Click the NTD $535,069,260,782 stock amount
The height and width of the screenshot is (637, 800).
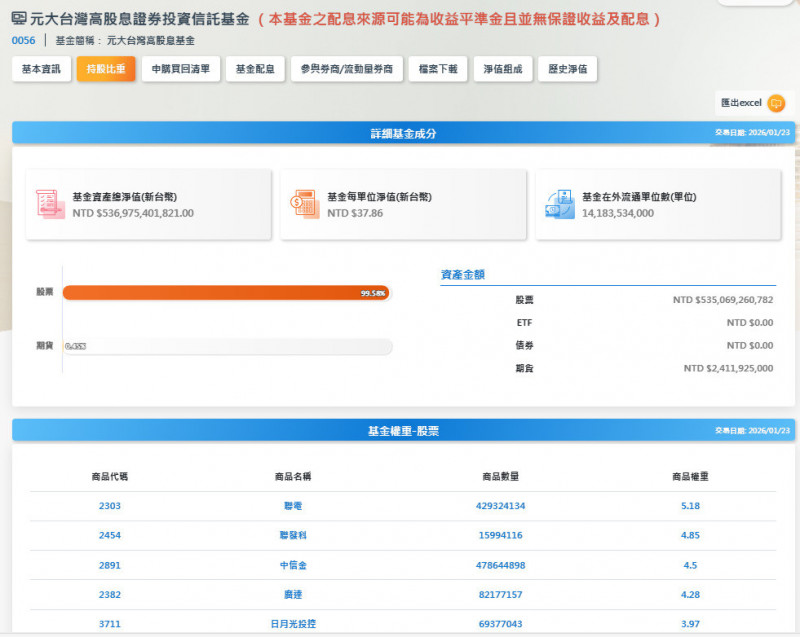tap(723, 300)
